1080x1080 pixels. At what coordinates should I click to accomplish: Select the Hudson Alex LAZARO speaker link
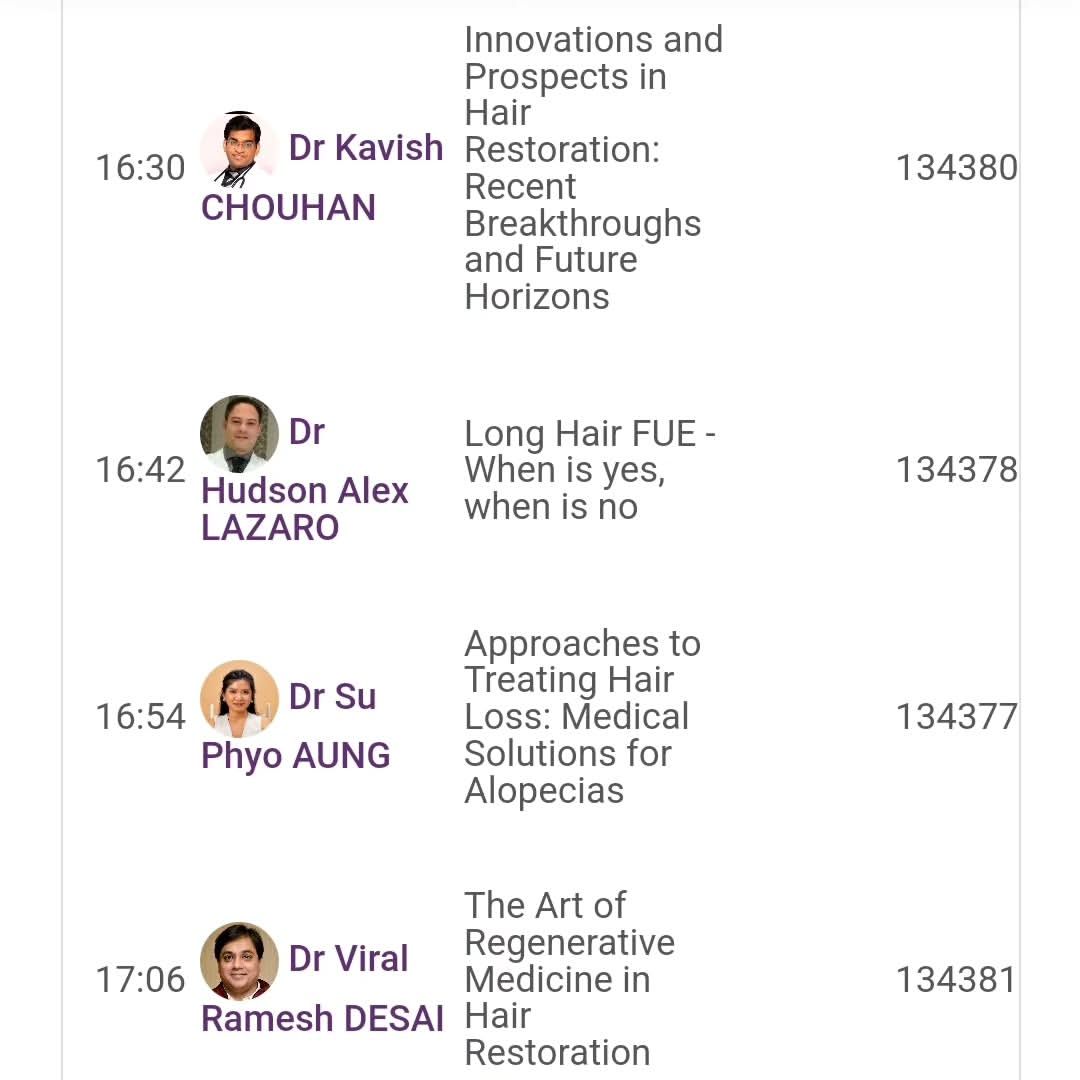point(305,509)
